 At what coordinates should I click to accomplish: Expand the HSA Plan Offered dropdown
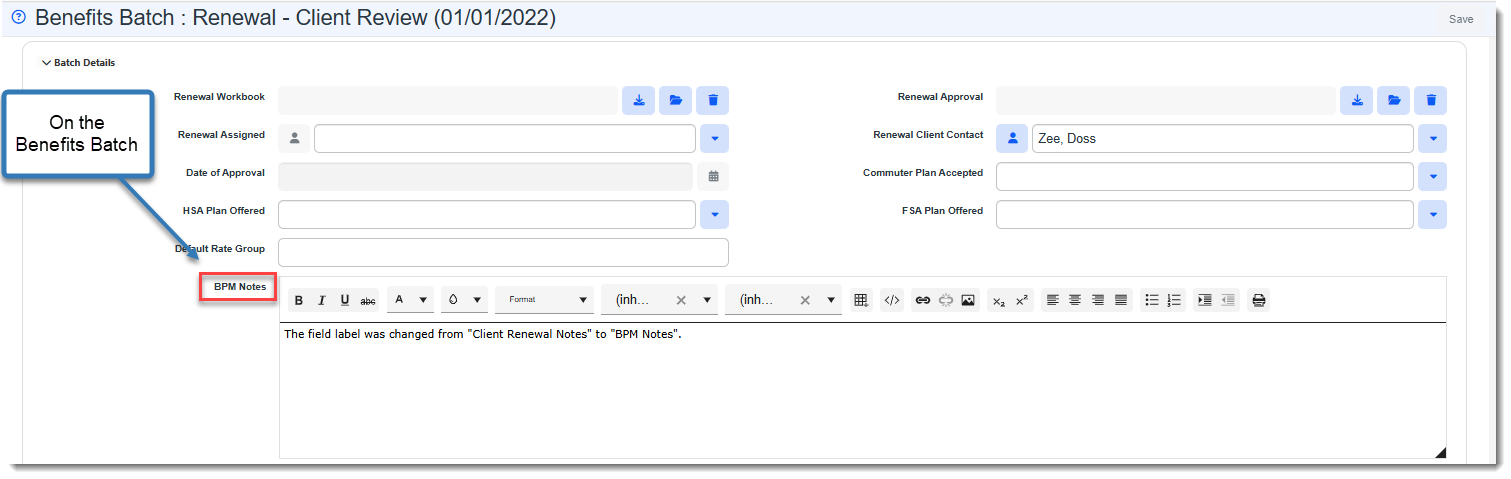(x=713, y=214)
